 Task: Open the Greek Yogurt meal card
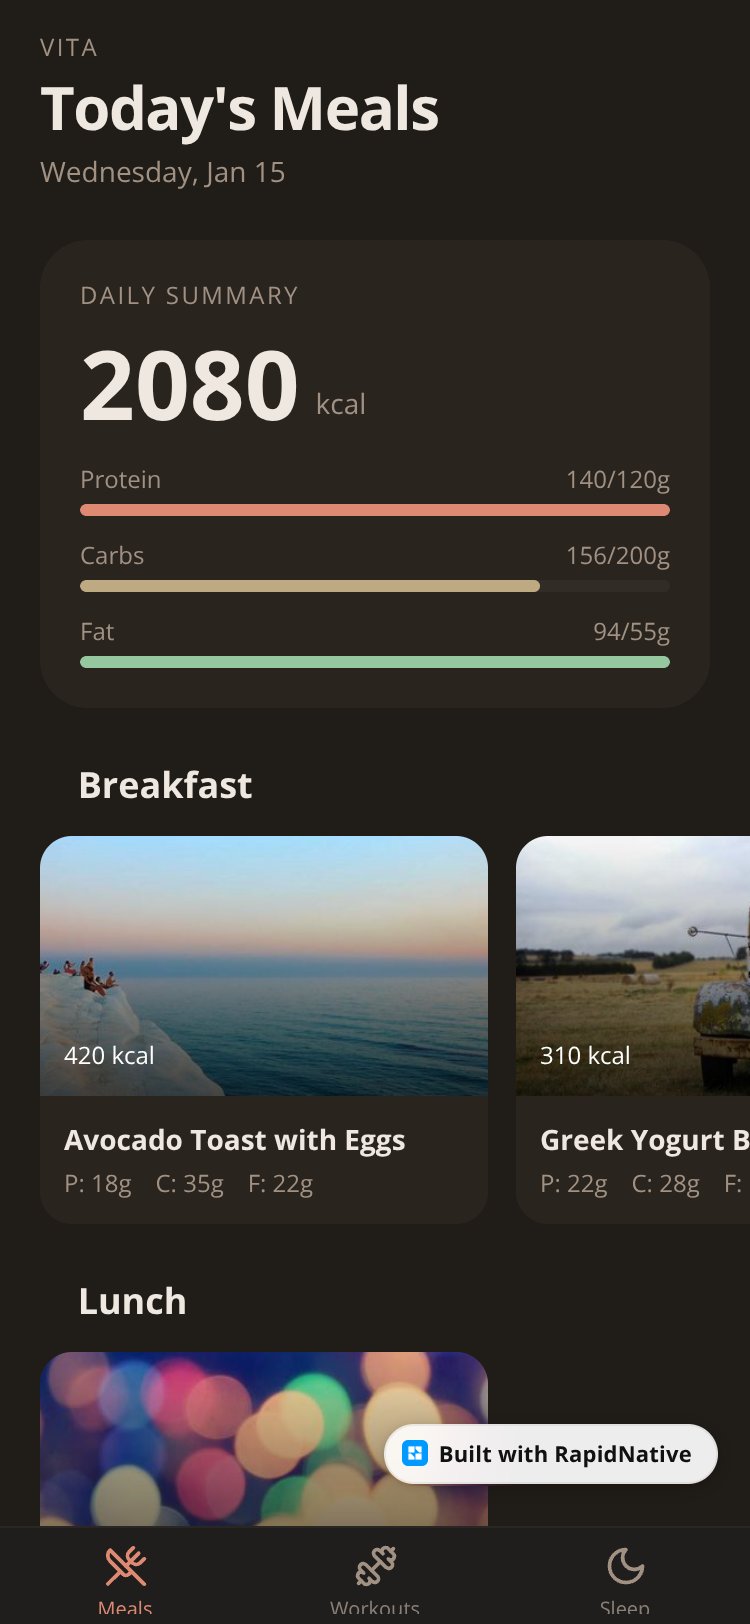tap(633, 1030)
